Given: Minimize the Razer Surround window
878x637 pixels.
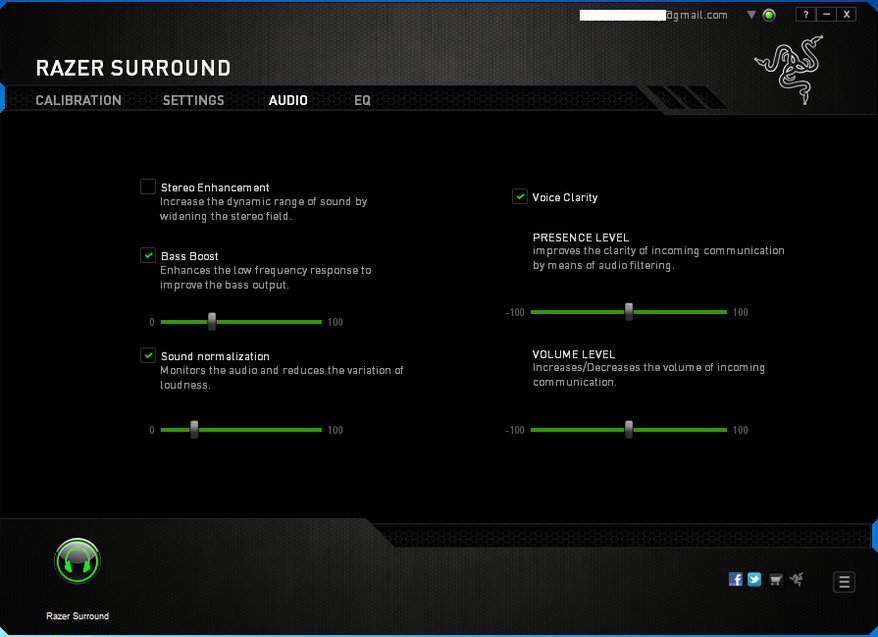Looking at the screenshot, I should coord(826,15).
